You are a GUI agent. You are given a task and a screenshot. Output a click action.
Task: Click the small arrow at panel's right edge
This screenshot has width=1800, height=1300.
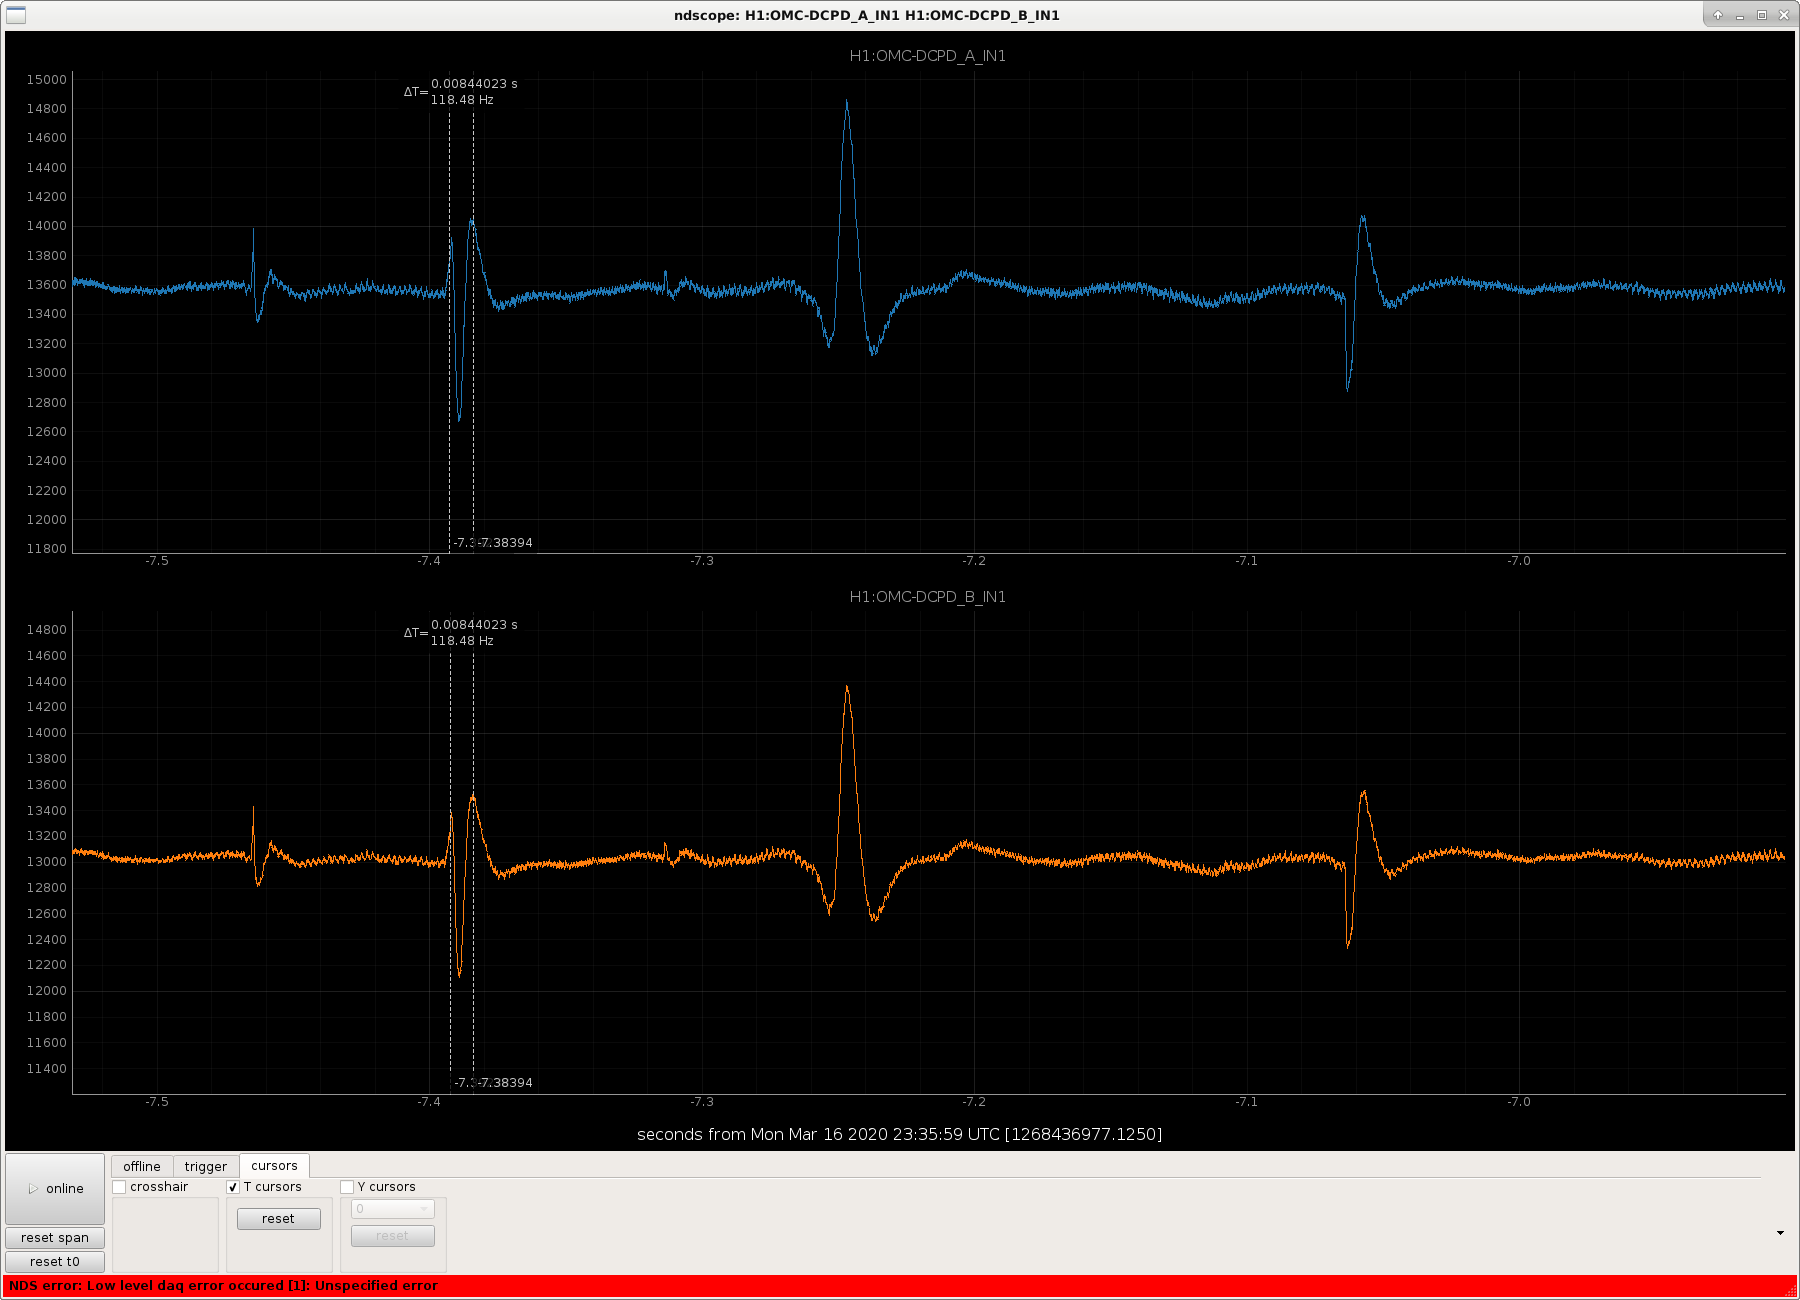tap(1780, 1233)
